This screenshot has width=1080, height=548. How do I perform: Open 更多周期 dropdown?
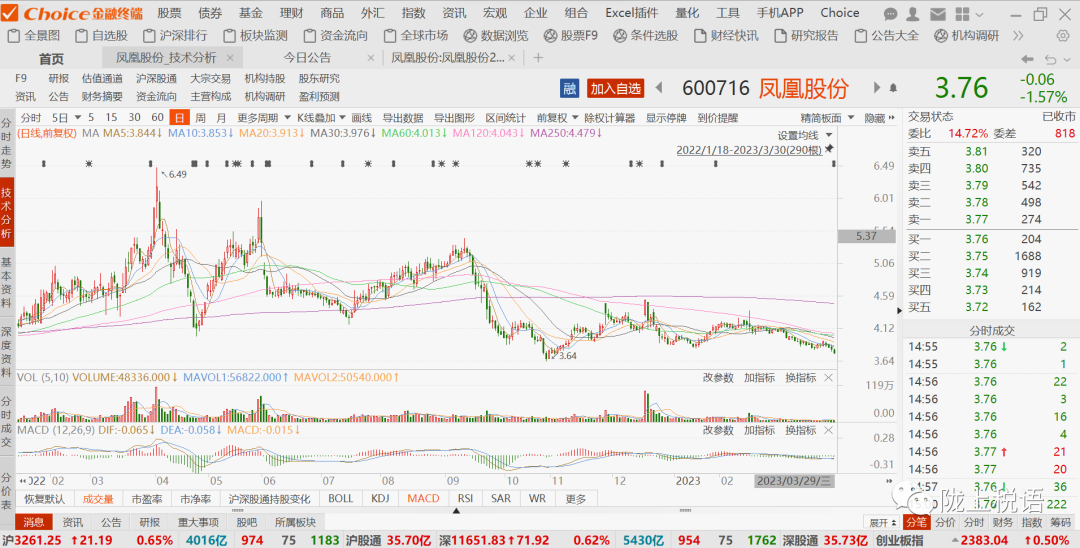(262, 118)
